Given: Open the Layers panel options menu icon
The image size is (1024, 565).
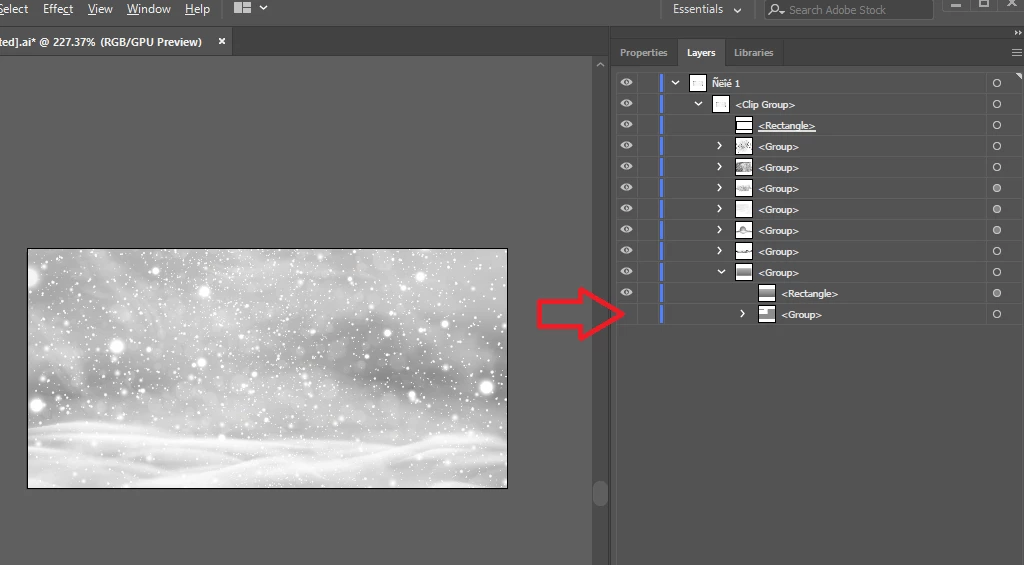Looking at the screenshot, I should pyautogui.click(x=1016, y=52).
